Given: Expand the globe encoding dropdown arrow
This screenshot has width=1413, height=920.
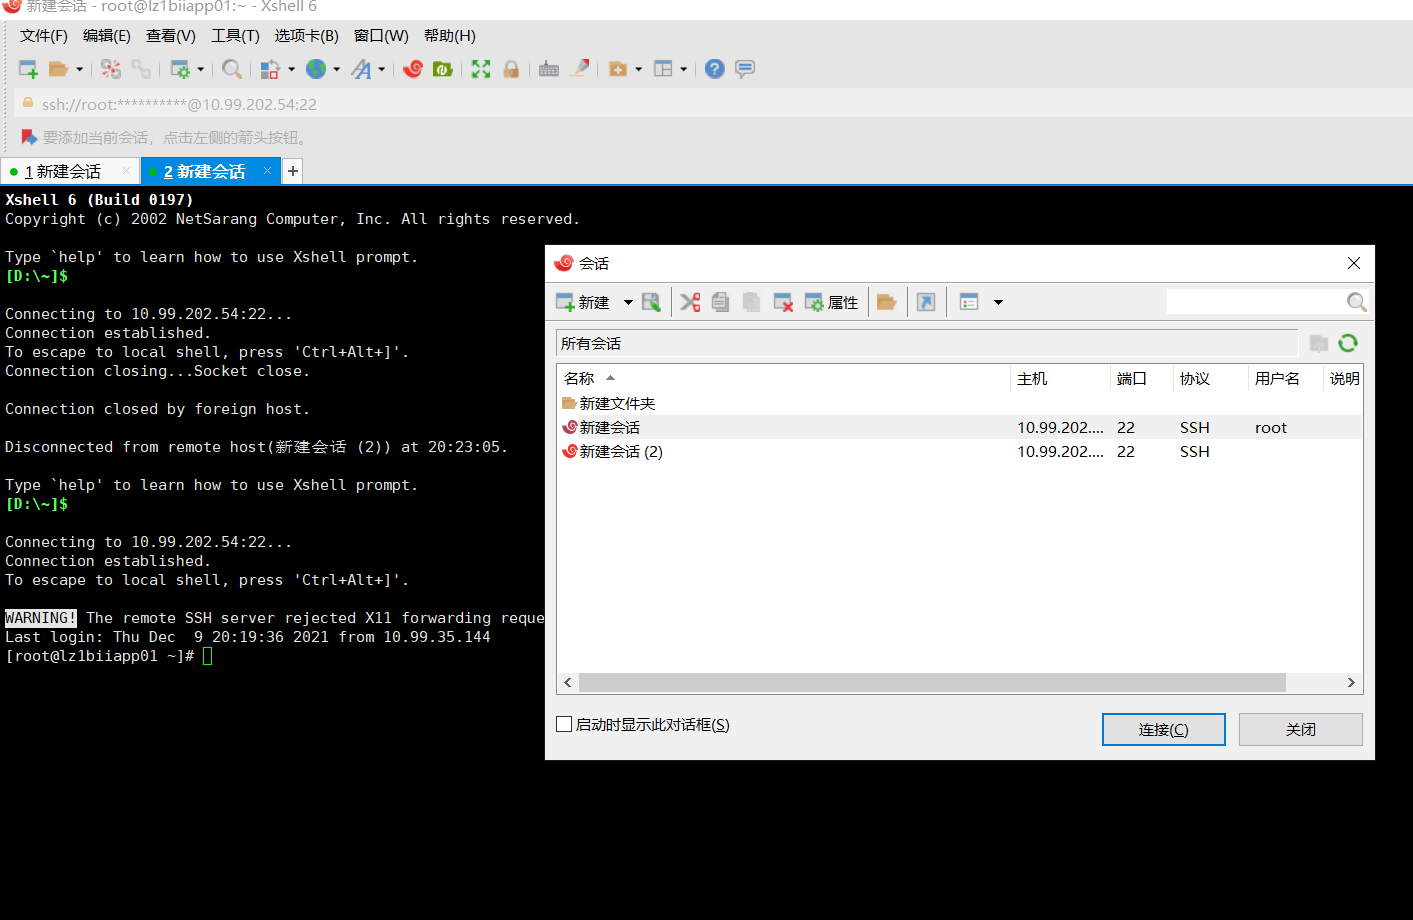Looking at the screenshot, I should (x=337, y=69).
